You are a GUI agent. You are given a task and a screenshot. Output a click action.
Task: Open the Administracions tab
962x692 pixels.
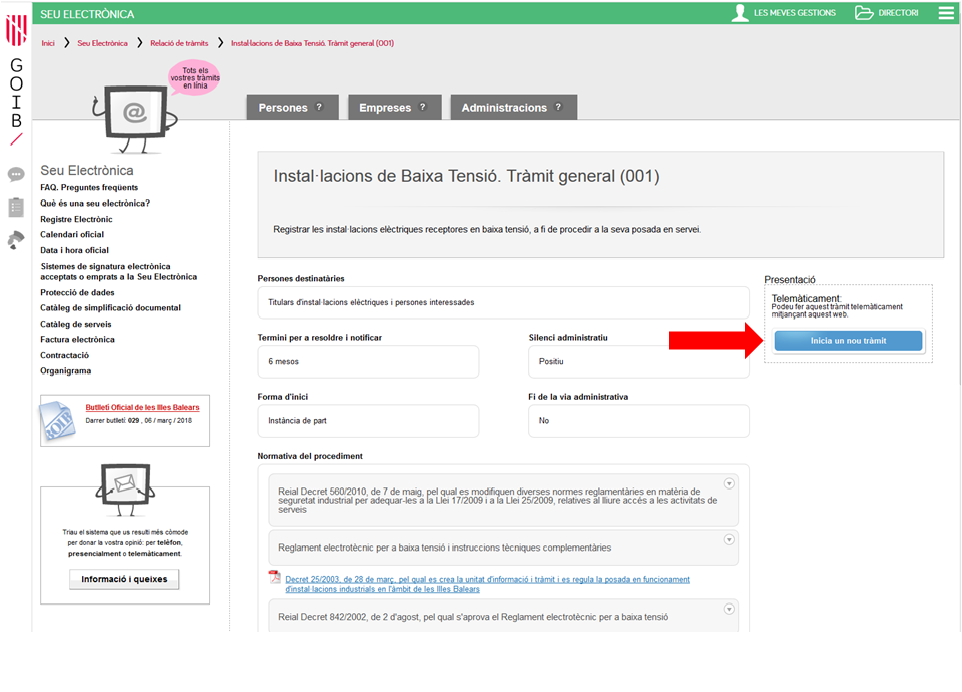tap(512, 108)
